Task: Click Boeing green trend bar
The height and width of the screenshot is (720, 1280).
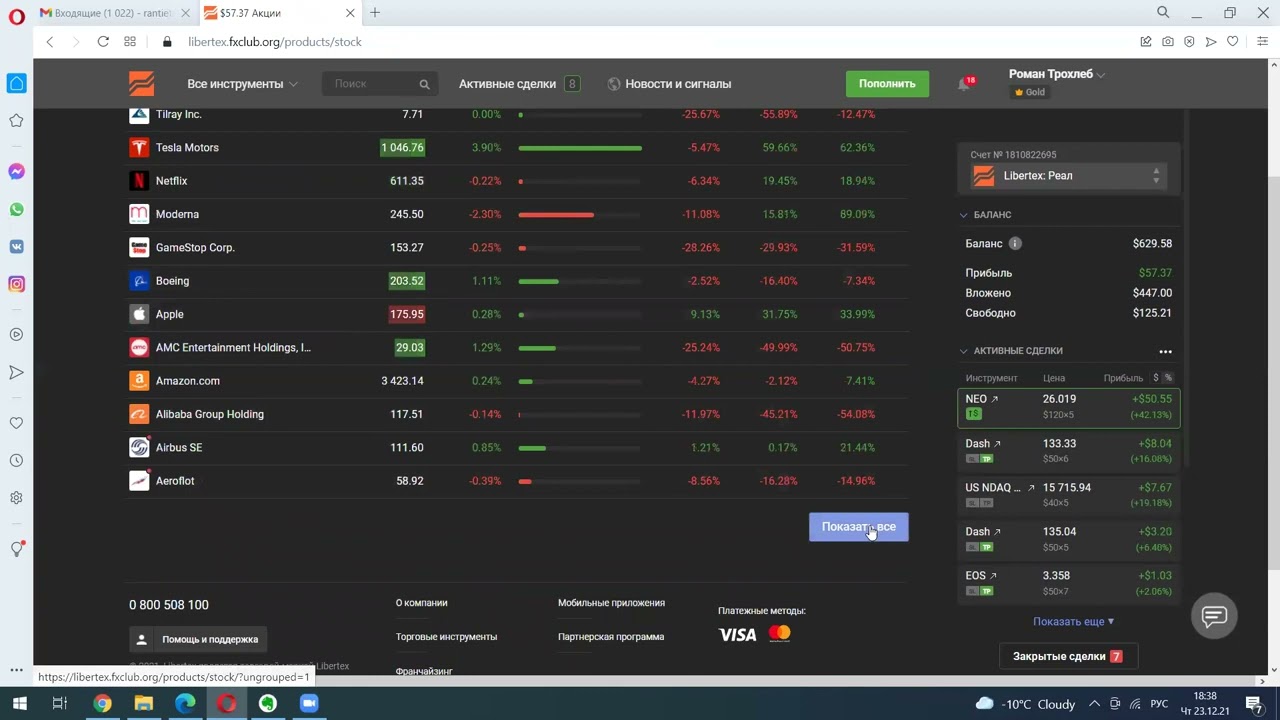Action: coord(538,281)
